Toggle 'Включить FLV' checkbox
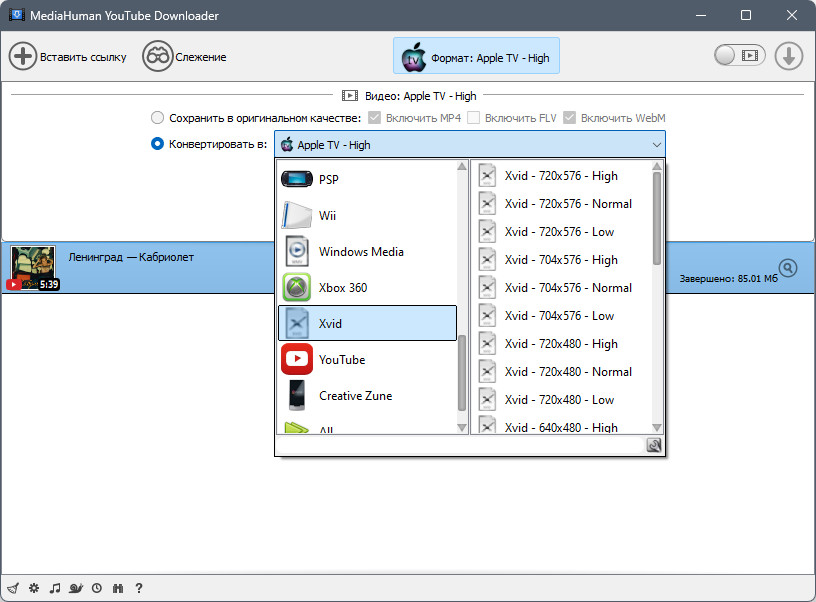The height and width of the screenshot is (602, 816). pyautogui.click(x=474, y=118)
